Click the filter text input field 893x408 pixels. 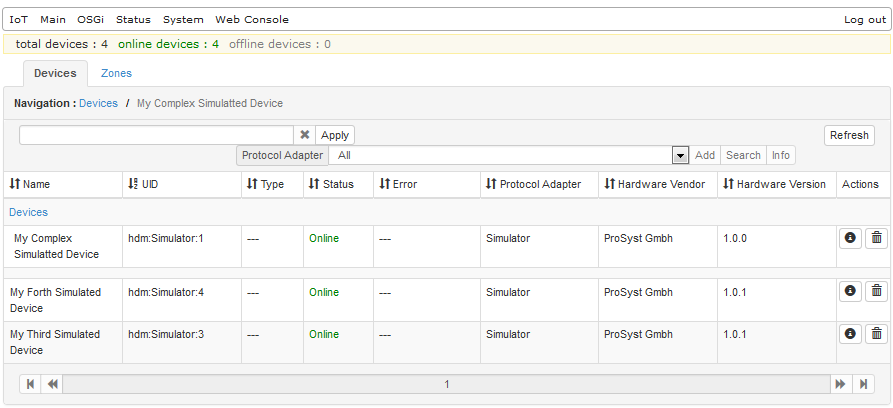pos(156,135)
